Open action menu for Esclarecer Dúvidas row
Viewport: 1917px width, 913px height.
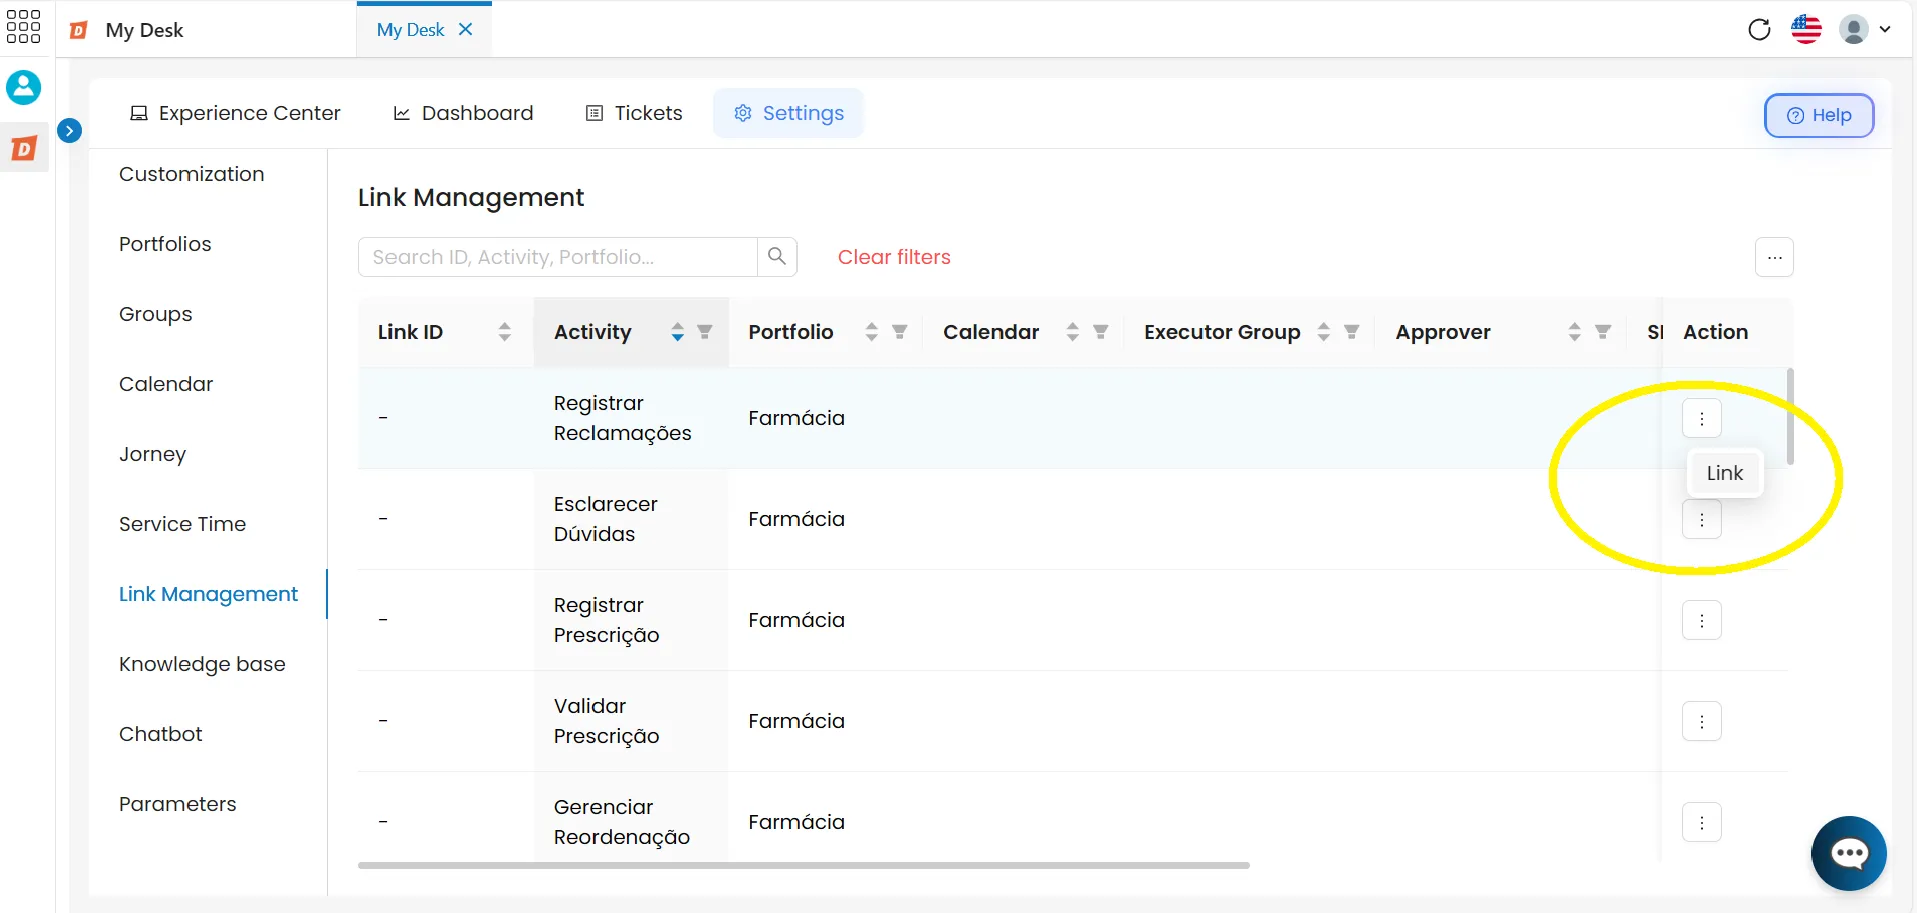(1701, 519)
